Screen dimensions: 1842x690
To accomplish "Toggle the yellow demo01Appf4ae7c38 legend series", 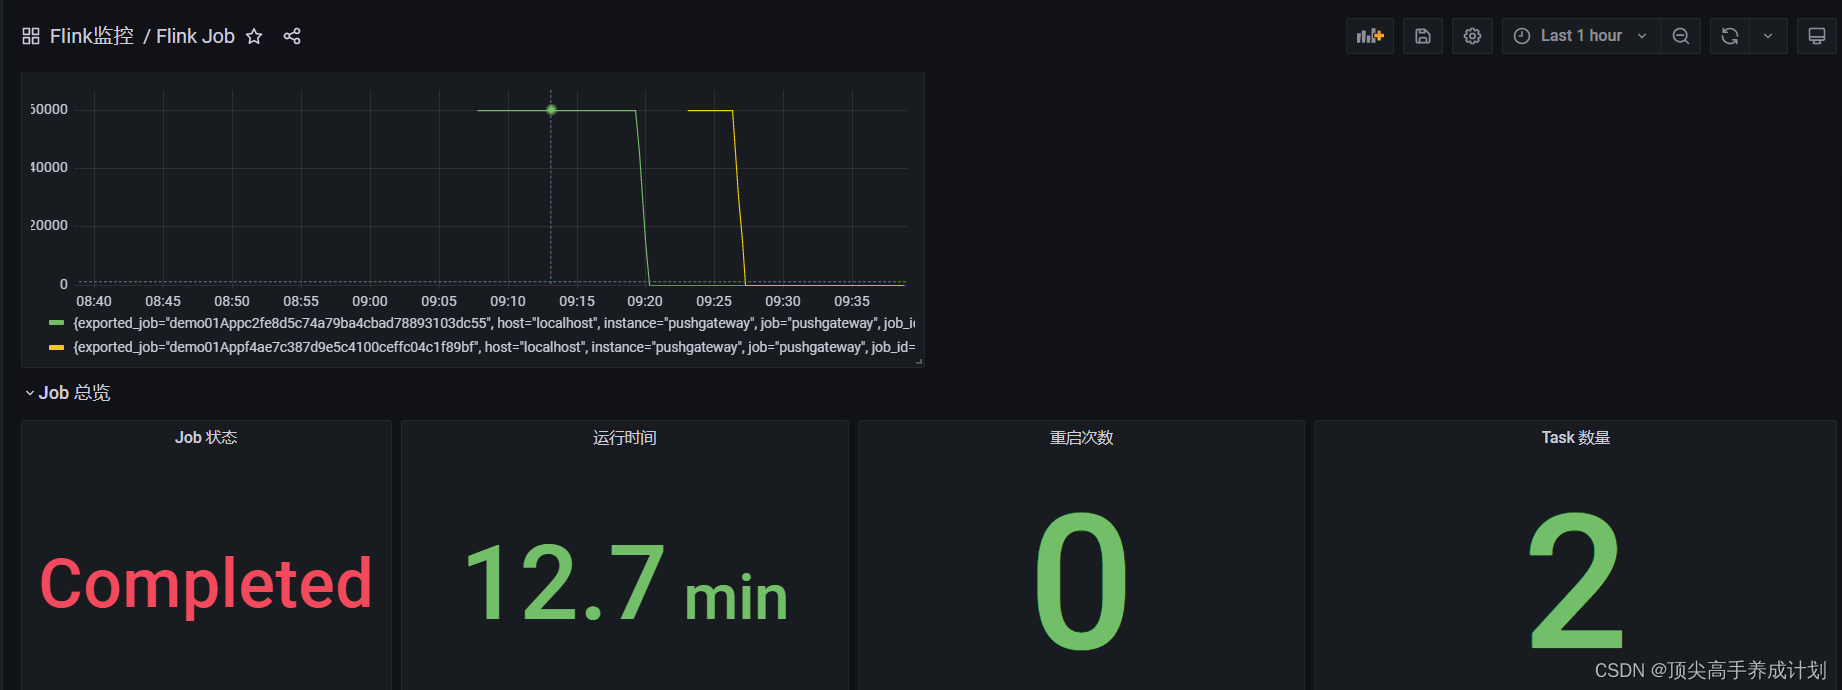I will [57, 347].
